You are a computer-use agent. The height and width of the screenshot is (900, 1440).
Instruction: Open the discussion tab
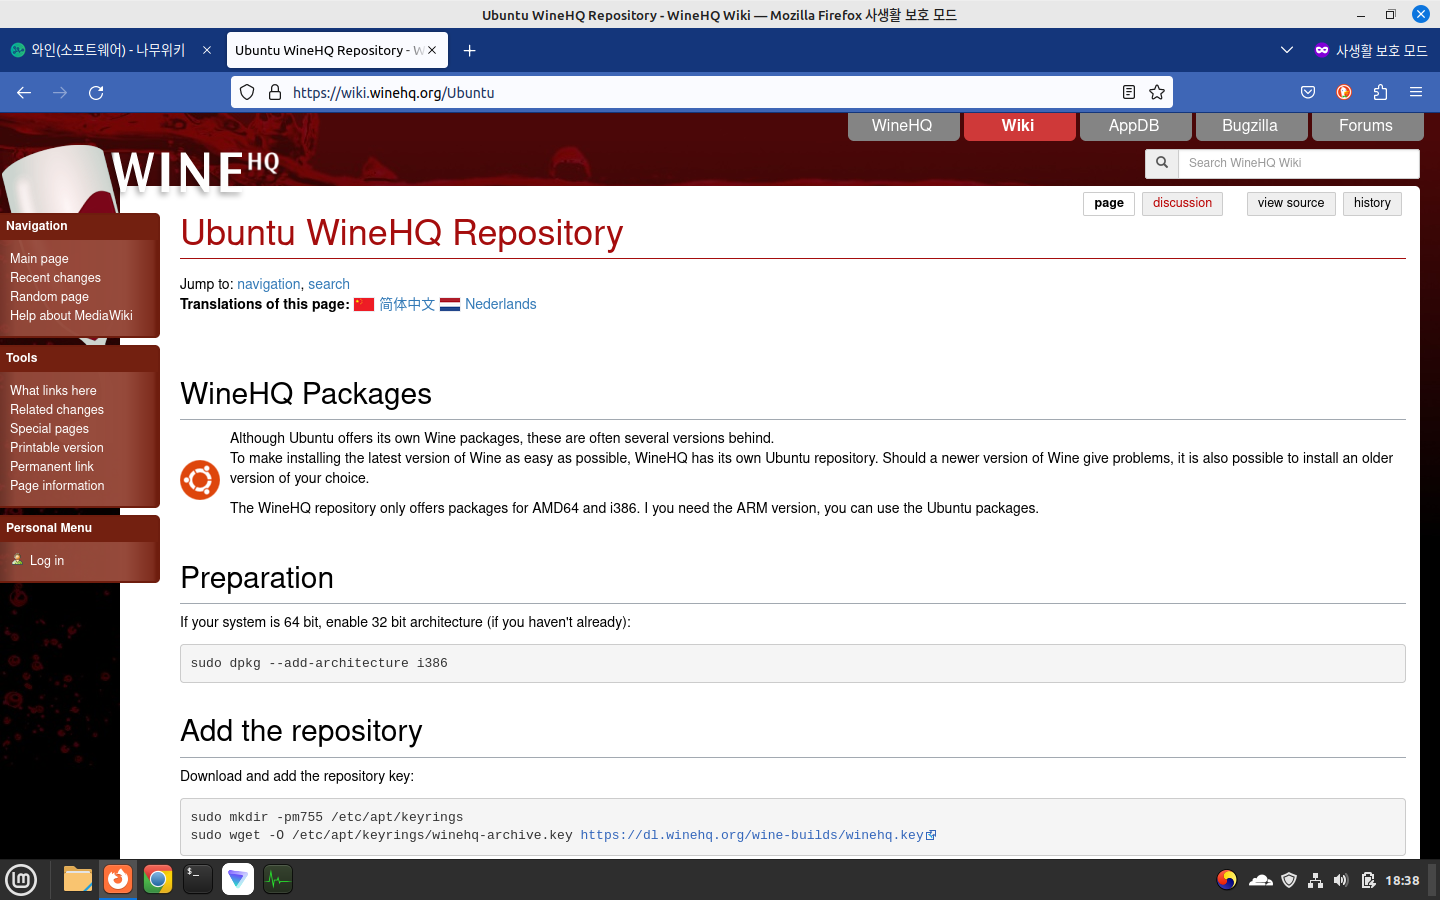click(x=1182, y=203)
